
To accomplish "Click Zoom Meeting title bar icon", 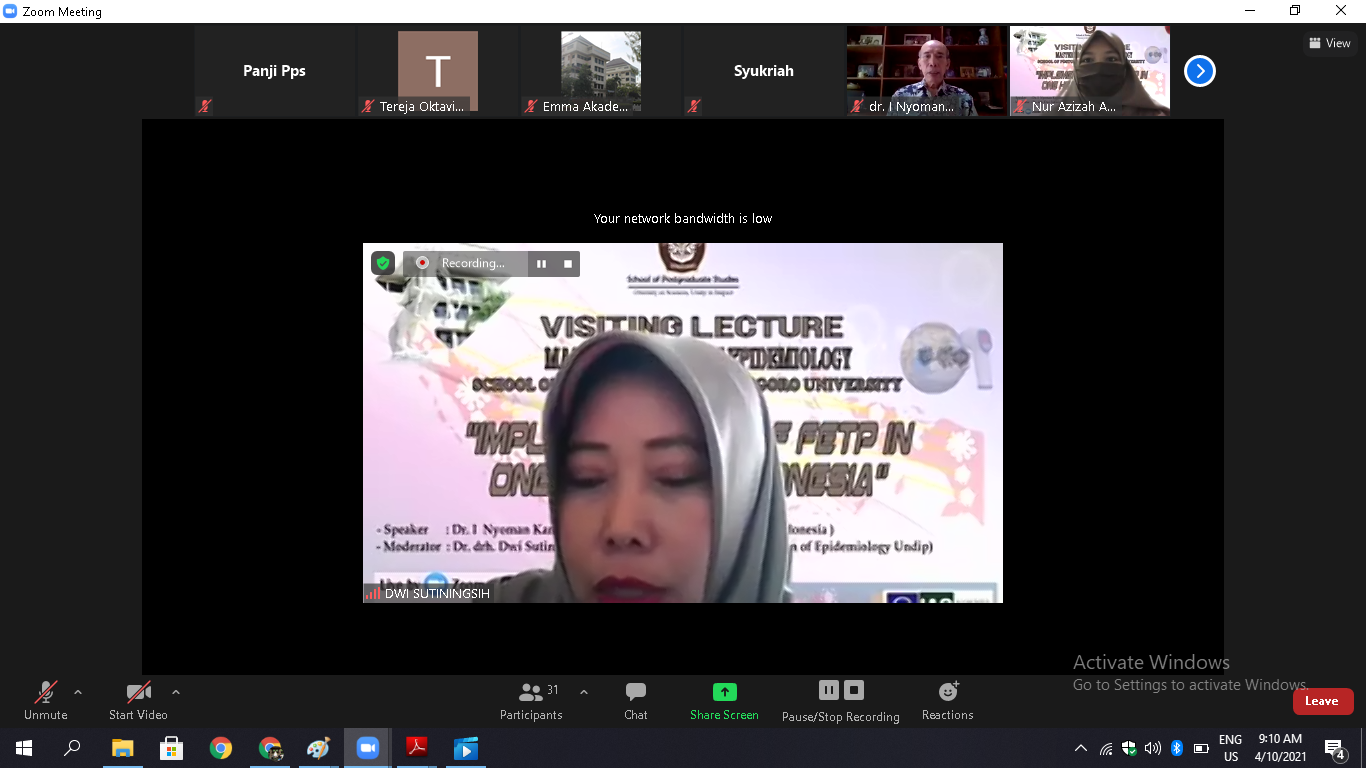I will coord(10,12).
